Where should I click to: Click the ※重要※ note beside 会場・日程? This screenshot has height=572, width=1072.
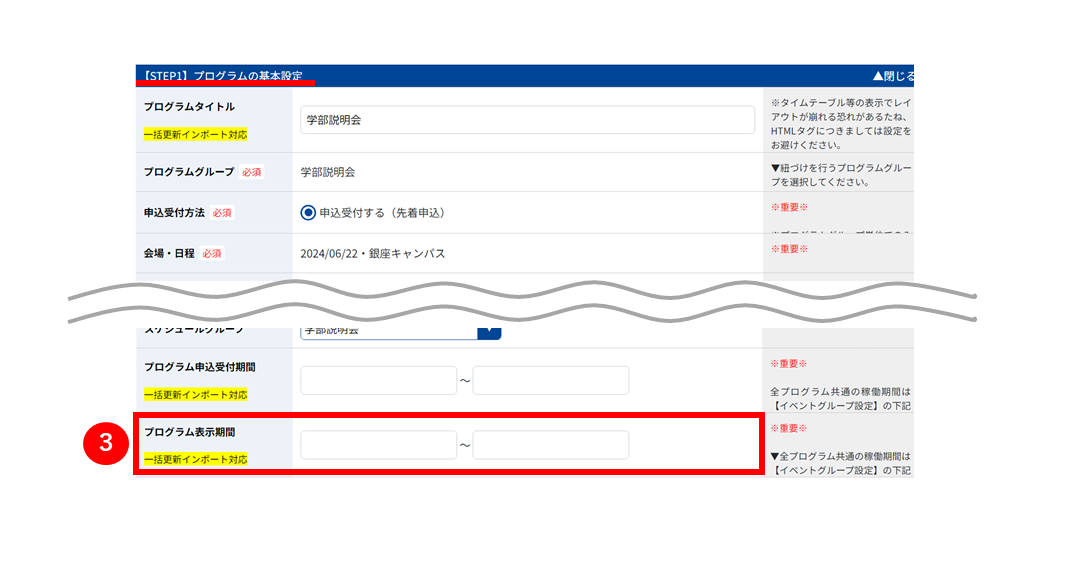[x=789, y=249]
